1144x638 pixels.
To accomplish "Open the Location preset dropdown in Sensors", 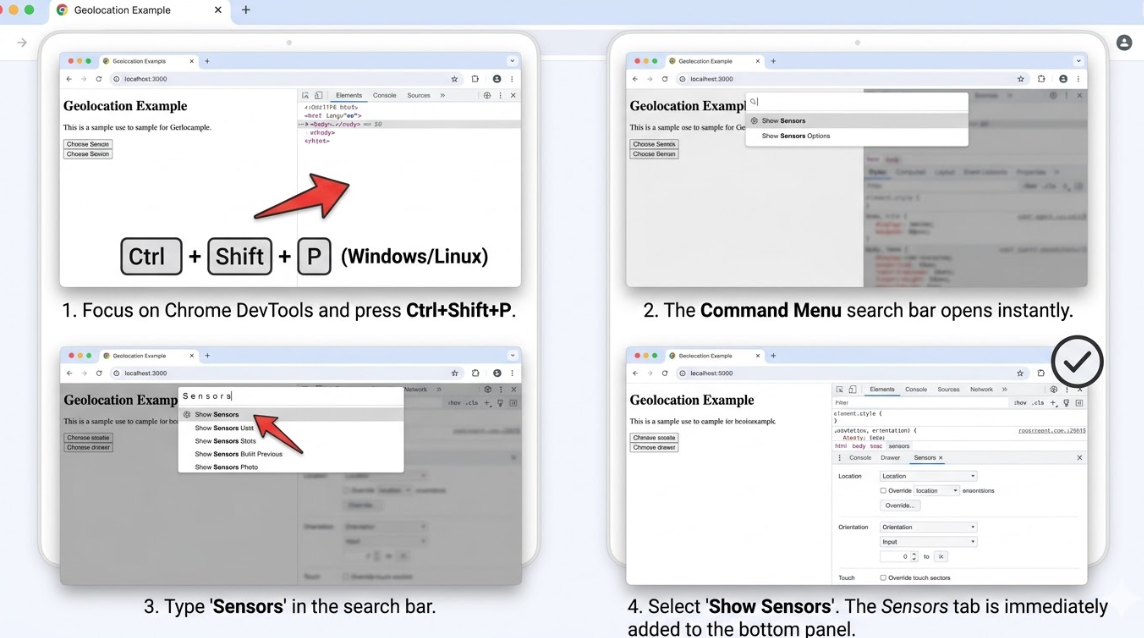I will point(928,476).
